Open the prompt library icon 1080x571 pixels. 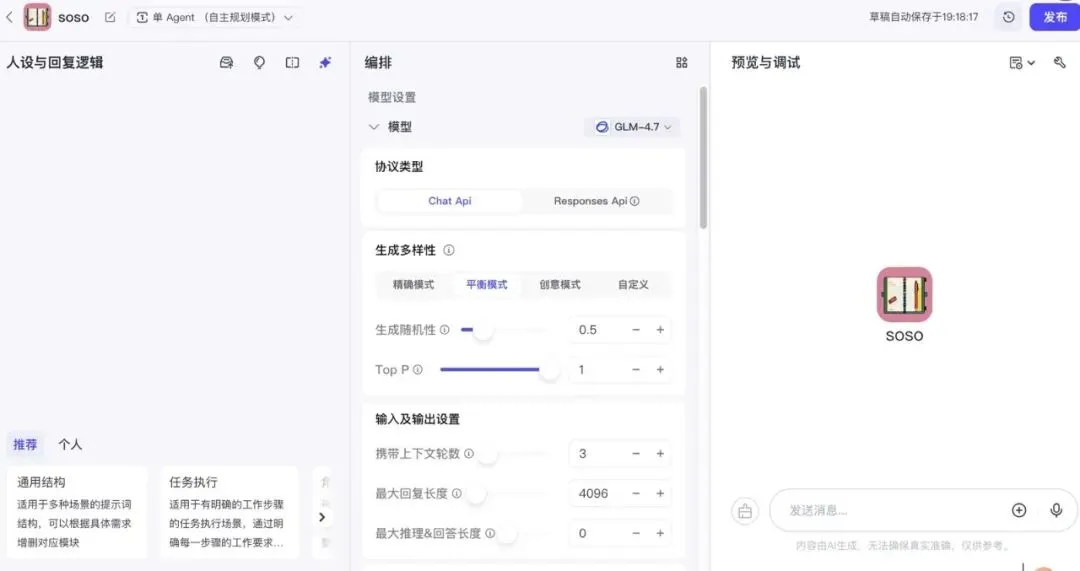tap(226, 63)
